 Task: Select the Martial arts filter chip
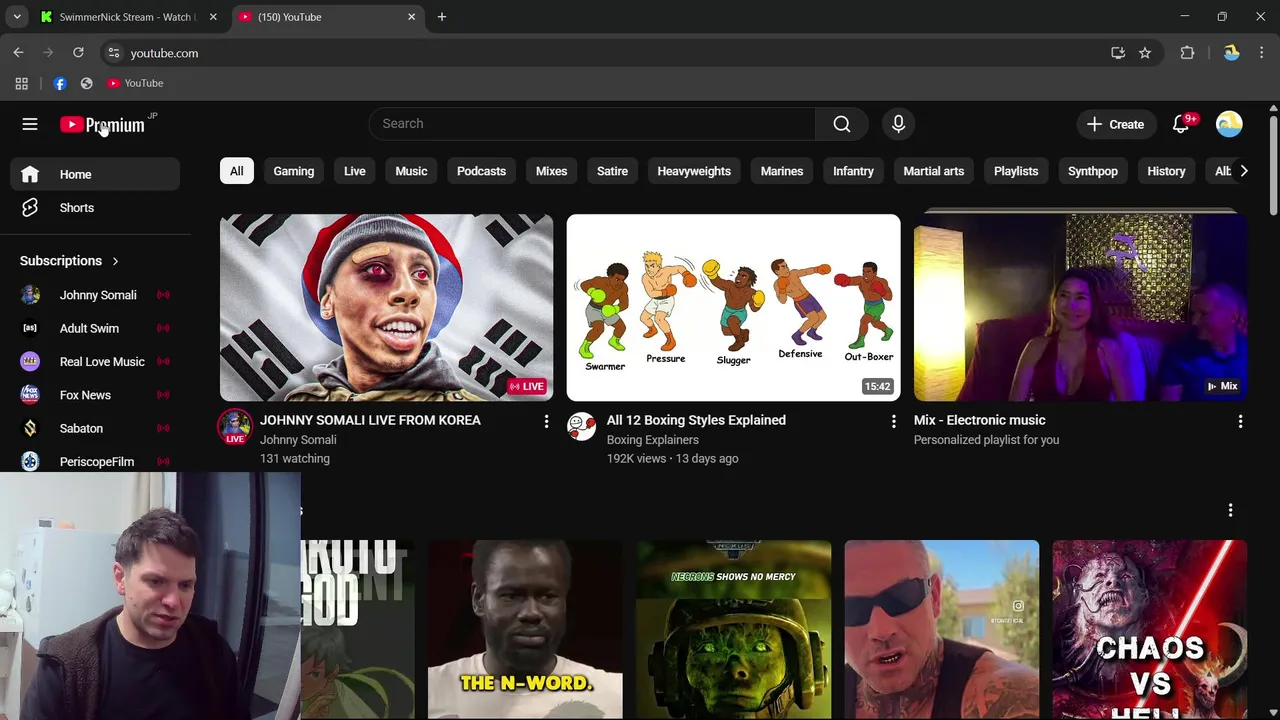[934, 171]
